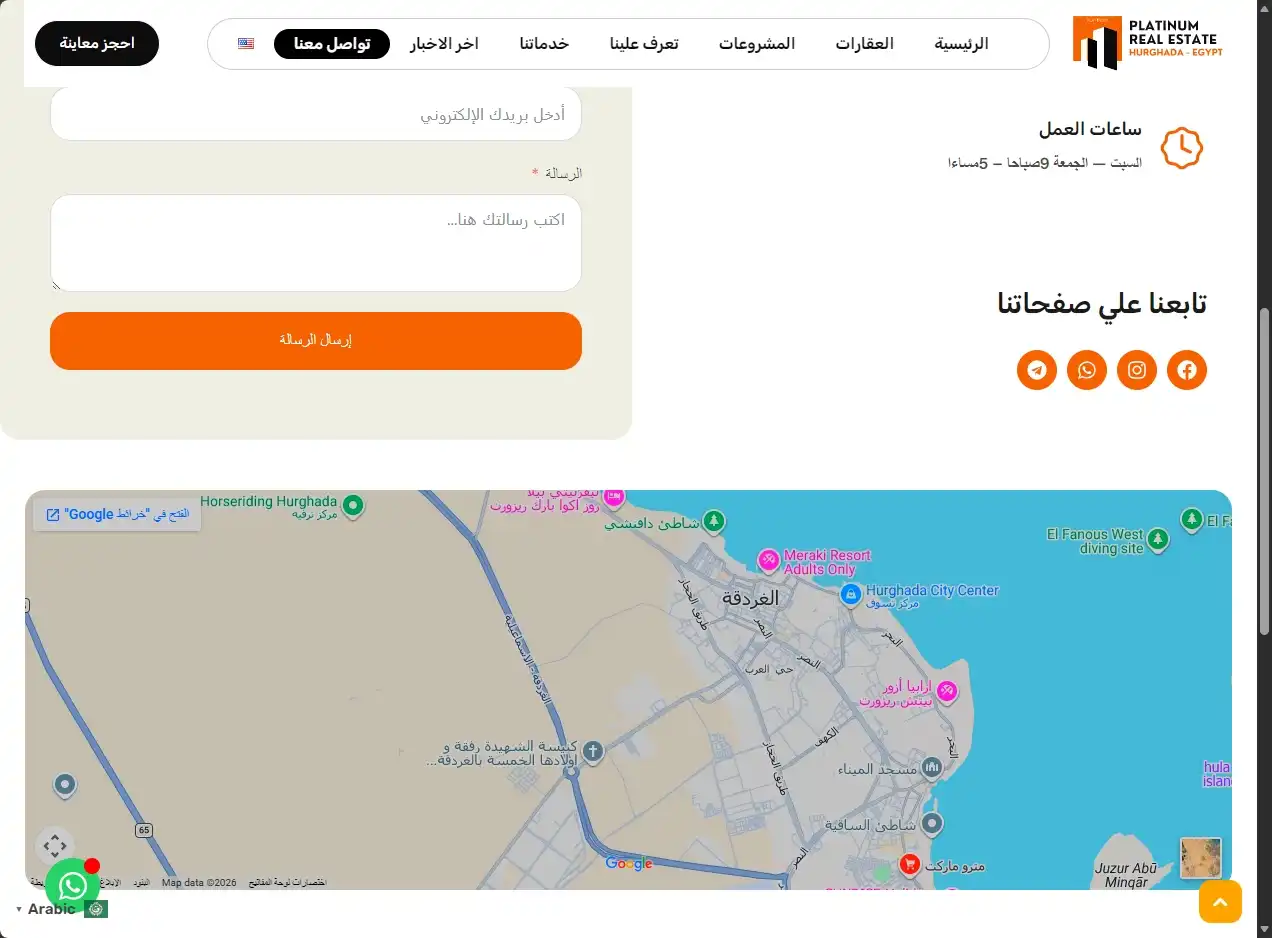The height and width of the screenshot is (938, 1272).
Task: Click the Google logo on the map
Action: click(629, 864)
